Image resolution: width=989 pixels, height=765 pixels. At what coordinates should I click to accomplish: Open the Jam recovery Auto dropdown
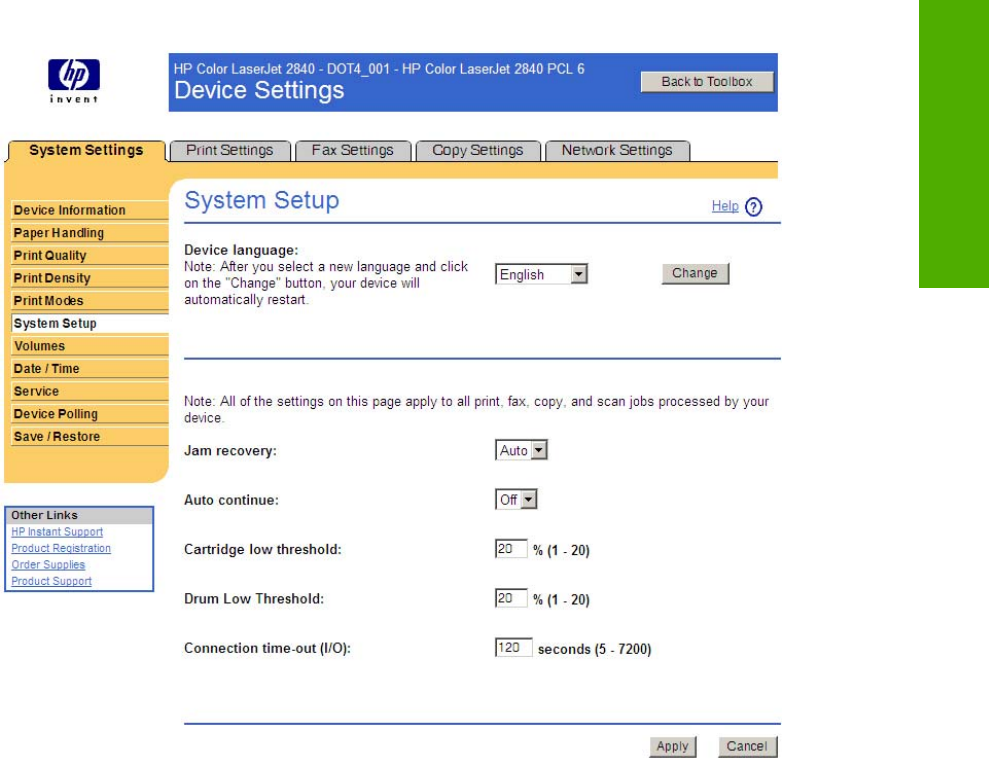[521, 450]
